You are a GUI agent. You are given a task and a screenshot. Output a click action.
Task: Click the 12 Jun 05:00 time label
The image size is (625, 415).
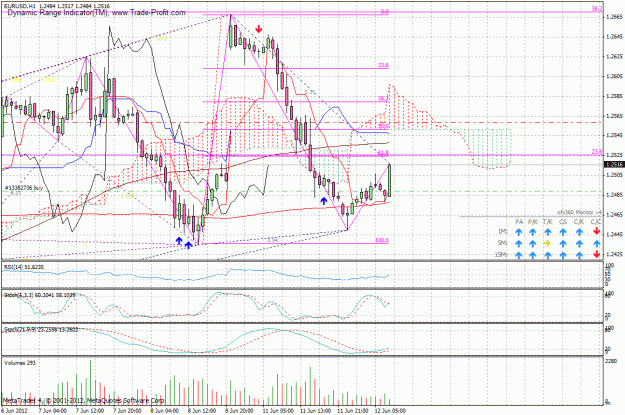(x=390, y=410)
